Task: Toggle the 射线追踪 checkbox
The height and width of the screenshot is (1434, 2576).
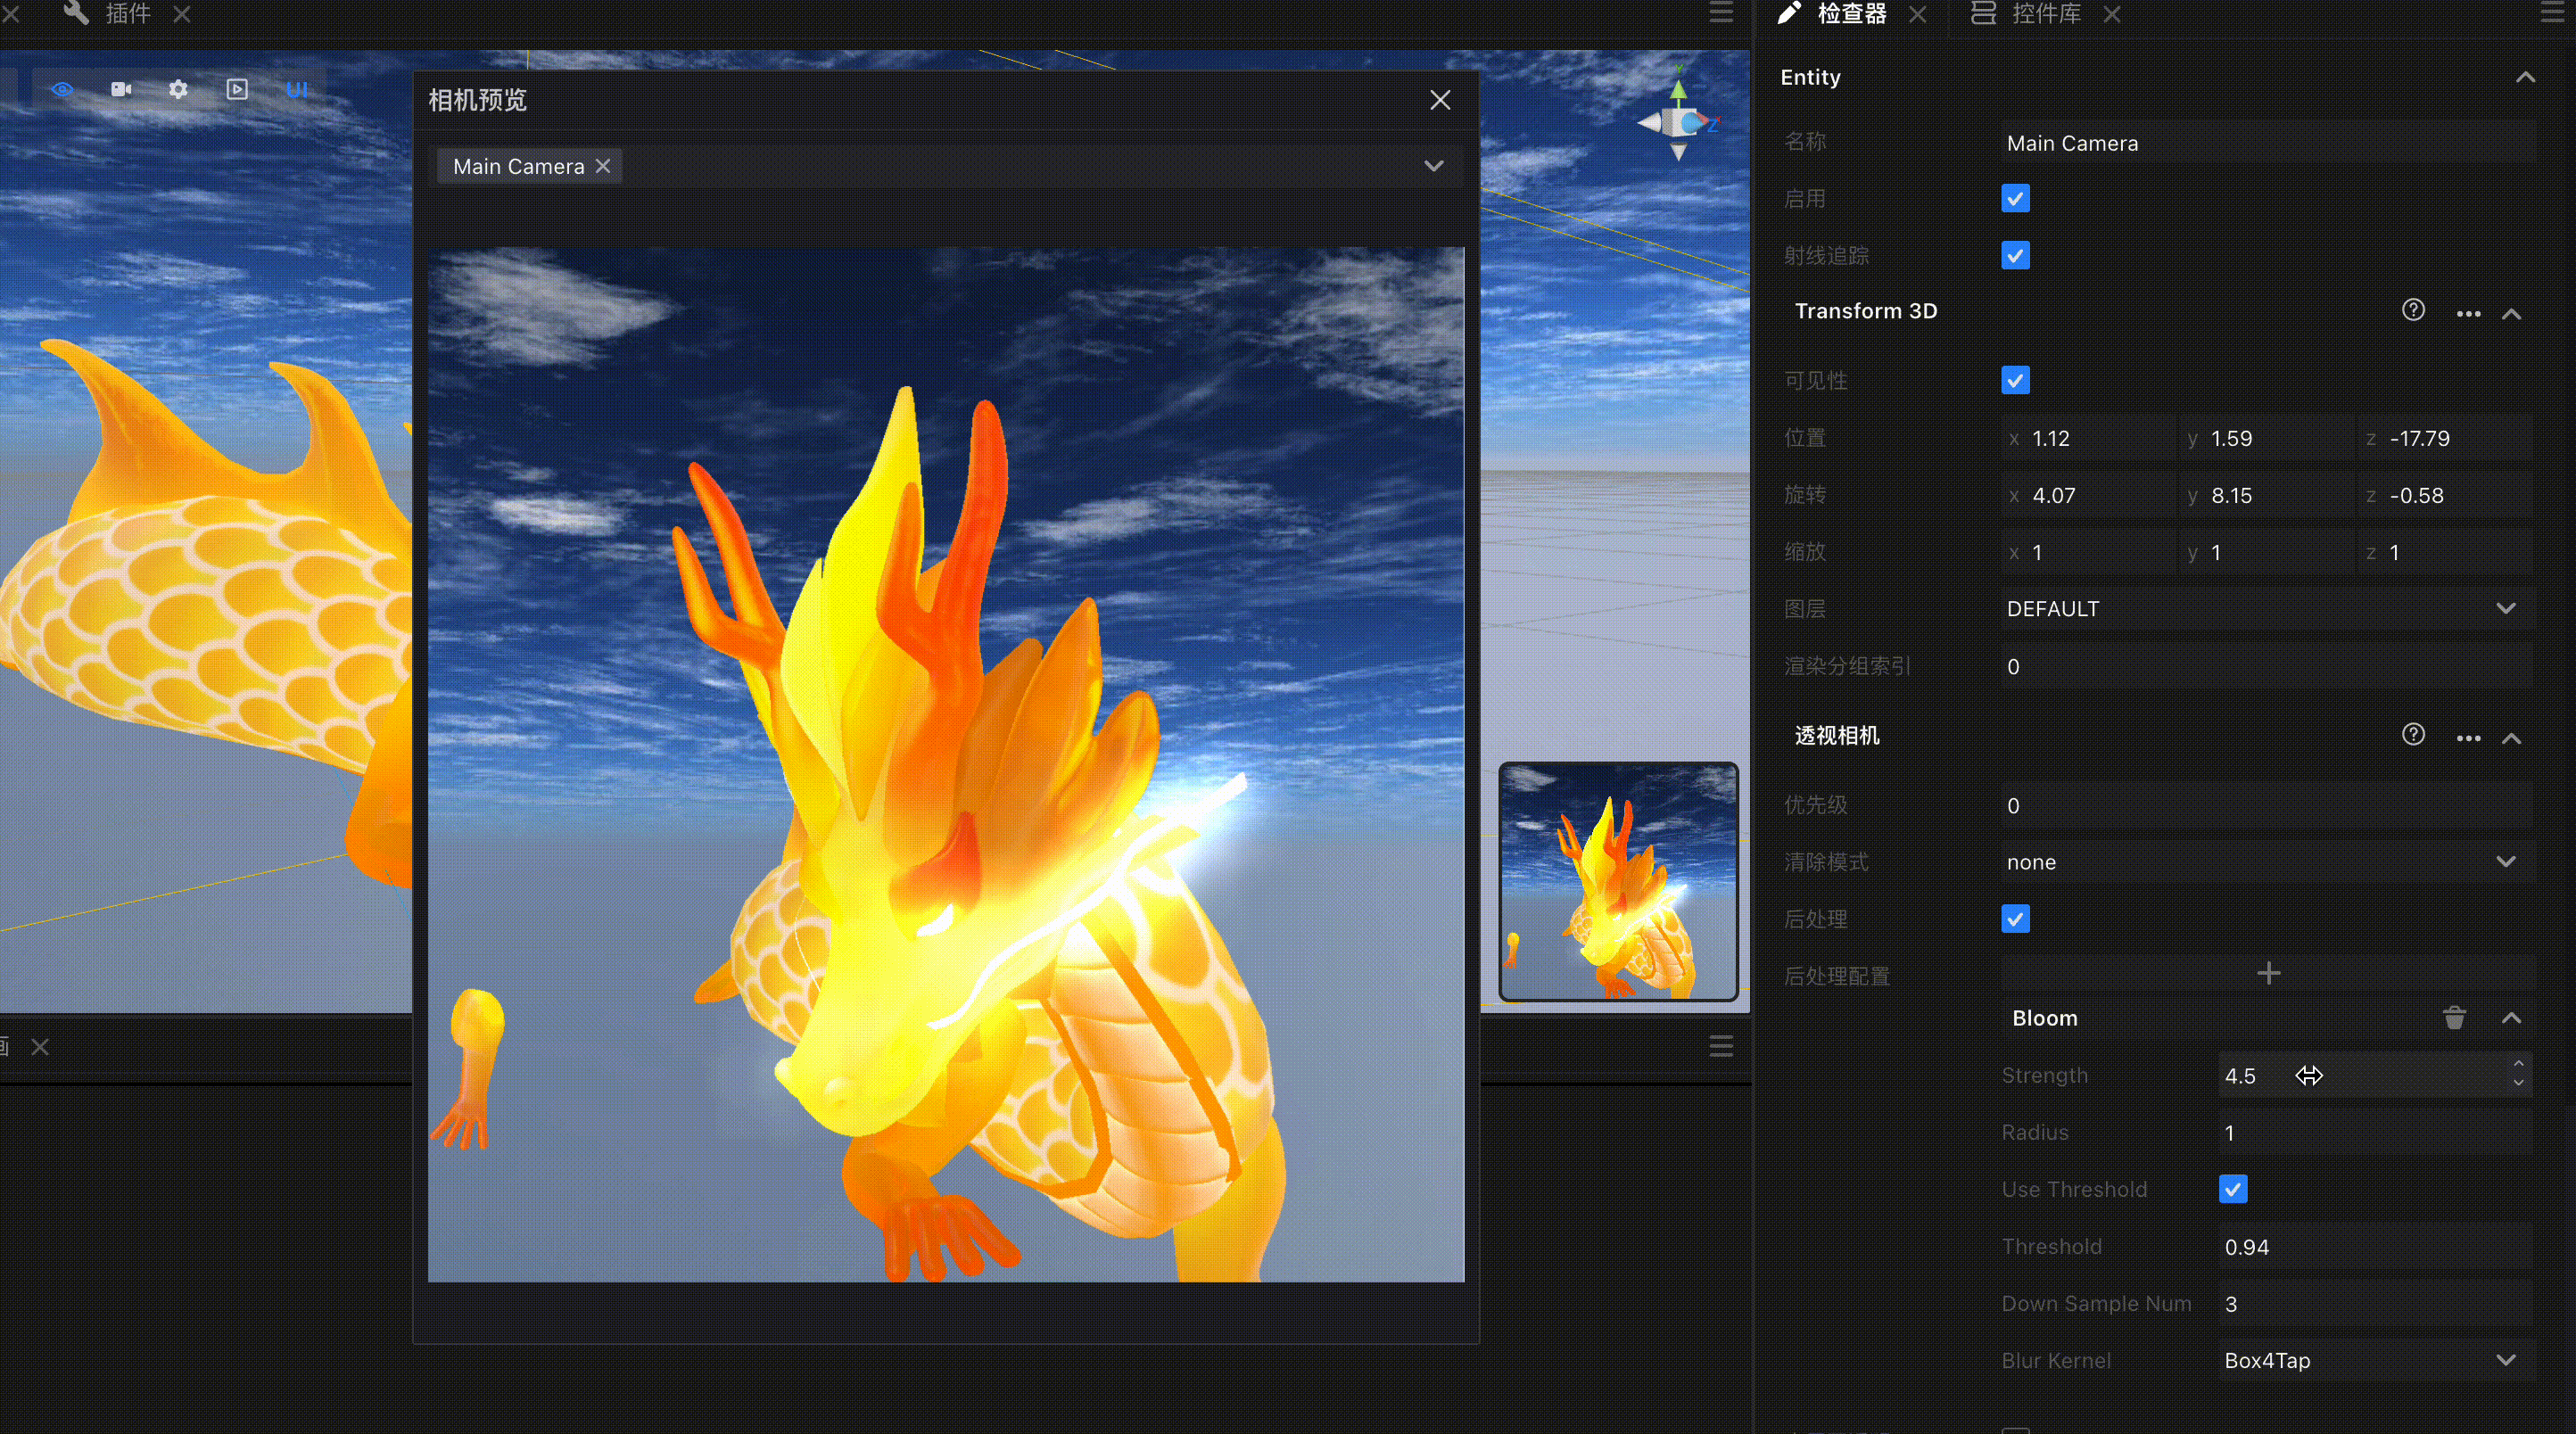Action: tap(2015, 255)
